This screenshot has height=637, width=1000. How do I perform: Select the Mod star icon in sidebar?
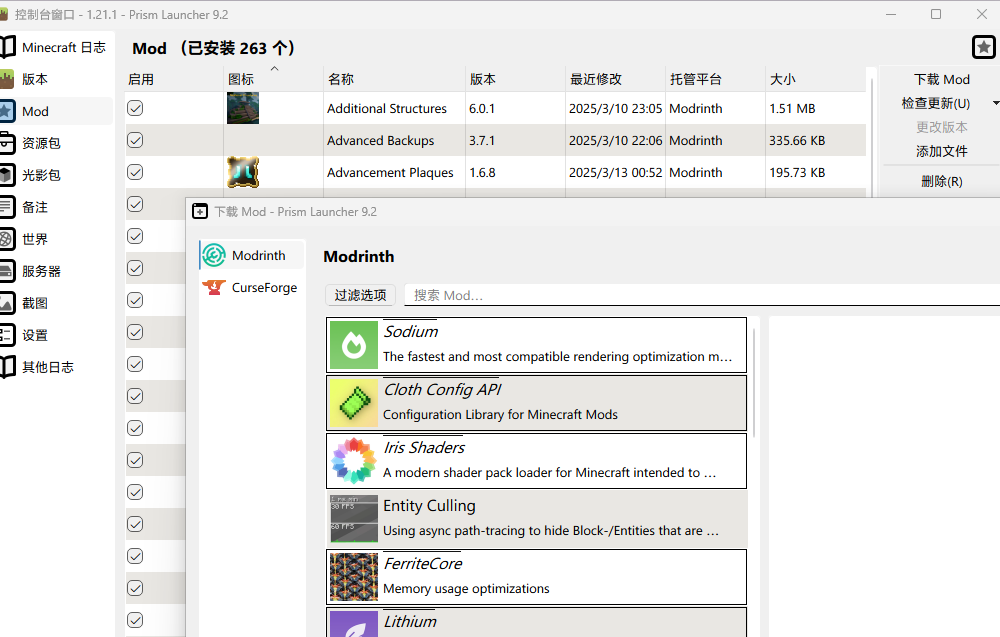7,111
